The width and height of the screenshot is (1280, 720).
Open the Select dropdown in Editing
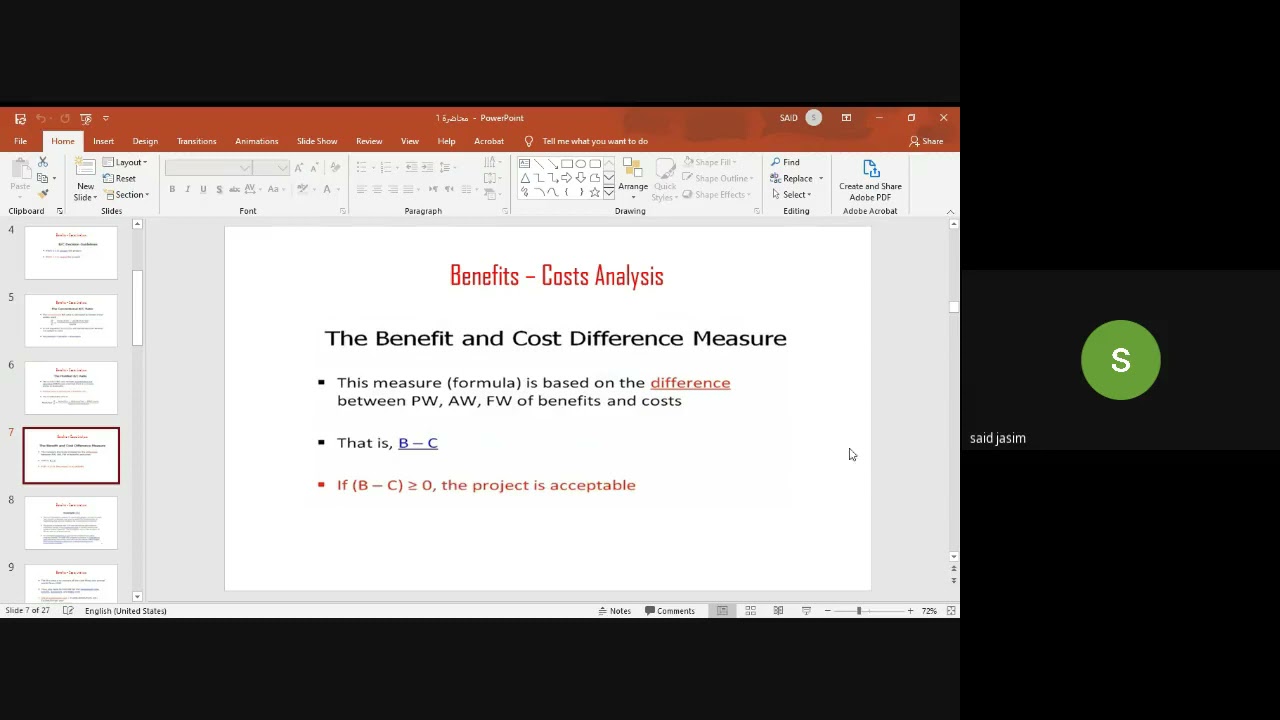point(791,195)
